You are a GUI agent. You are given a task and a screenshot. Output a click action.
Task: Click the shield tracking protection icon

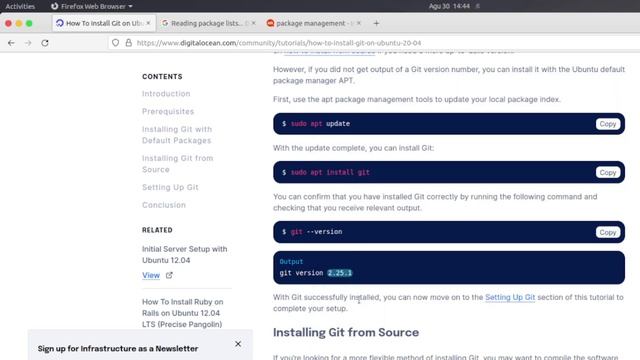116,43
